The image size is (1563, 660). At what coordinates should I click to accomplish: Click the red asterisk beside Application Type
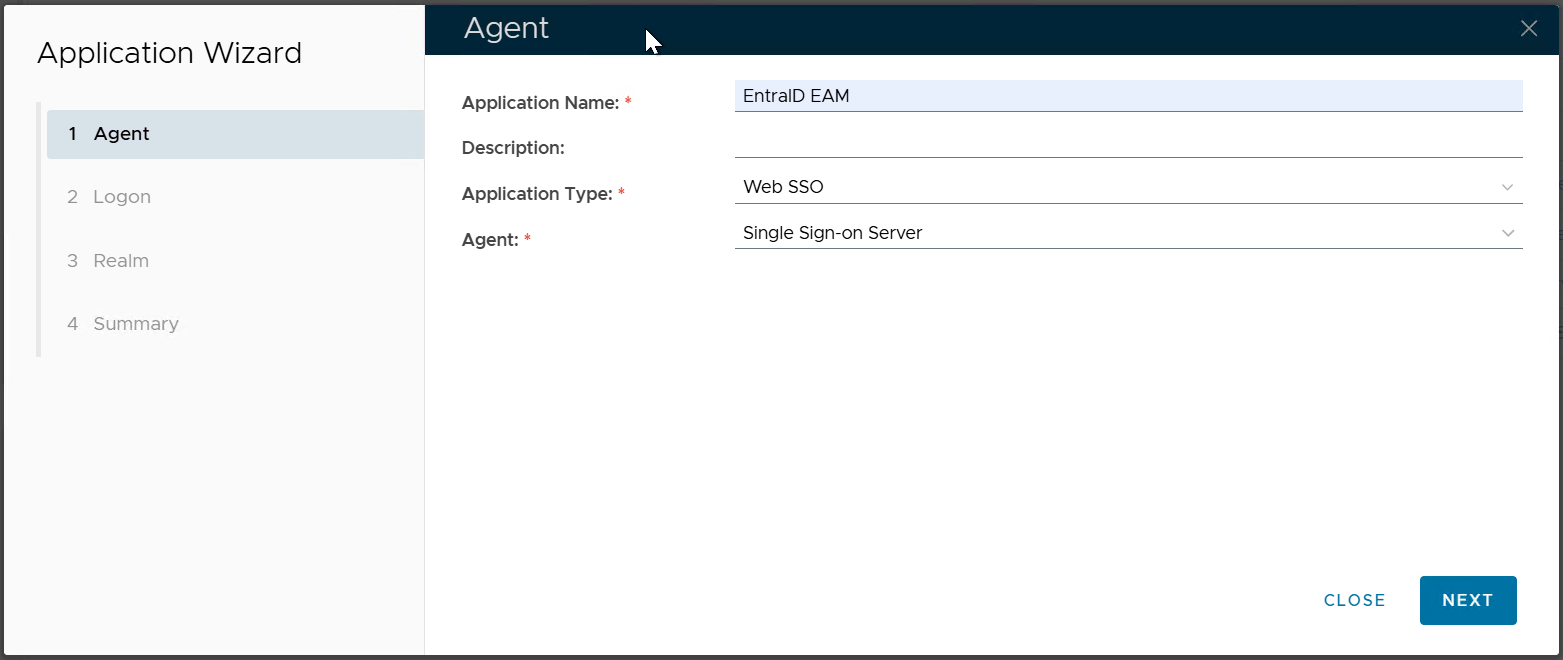[621, 193]
